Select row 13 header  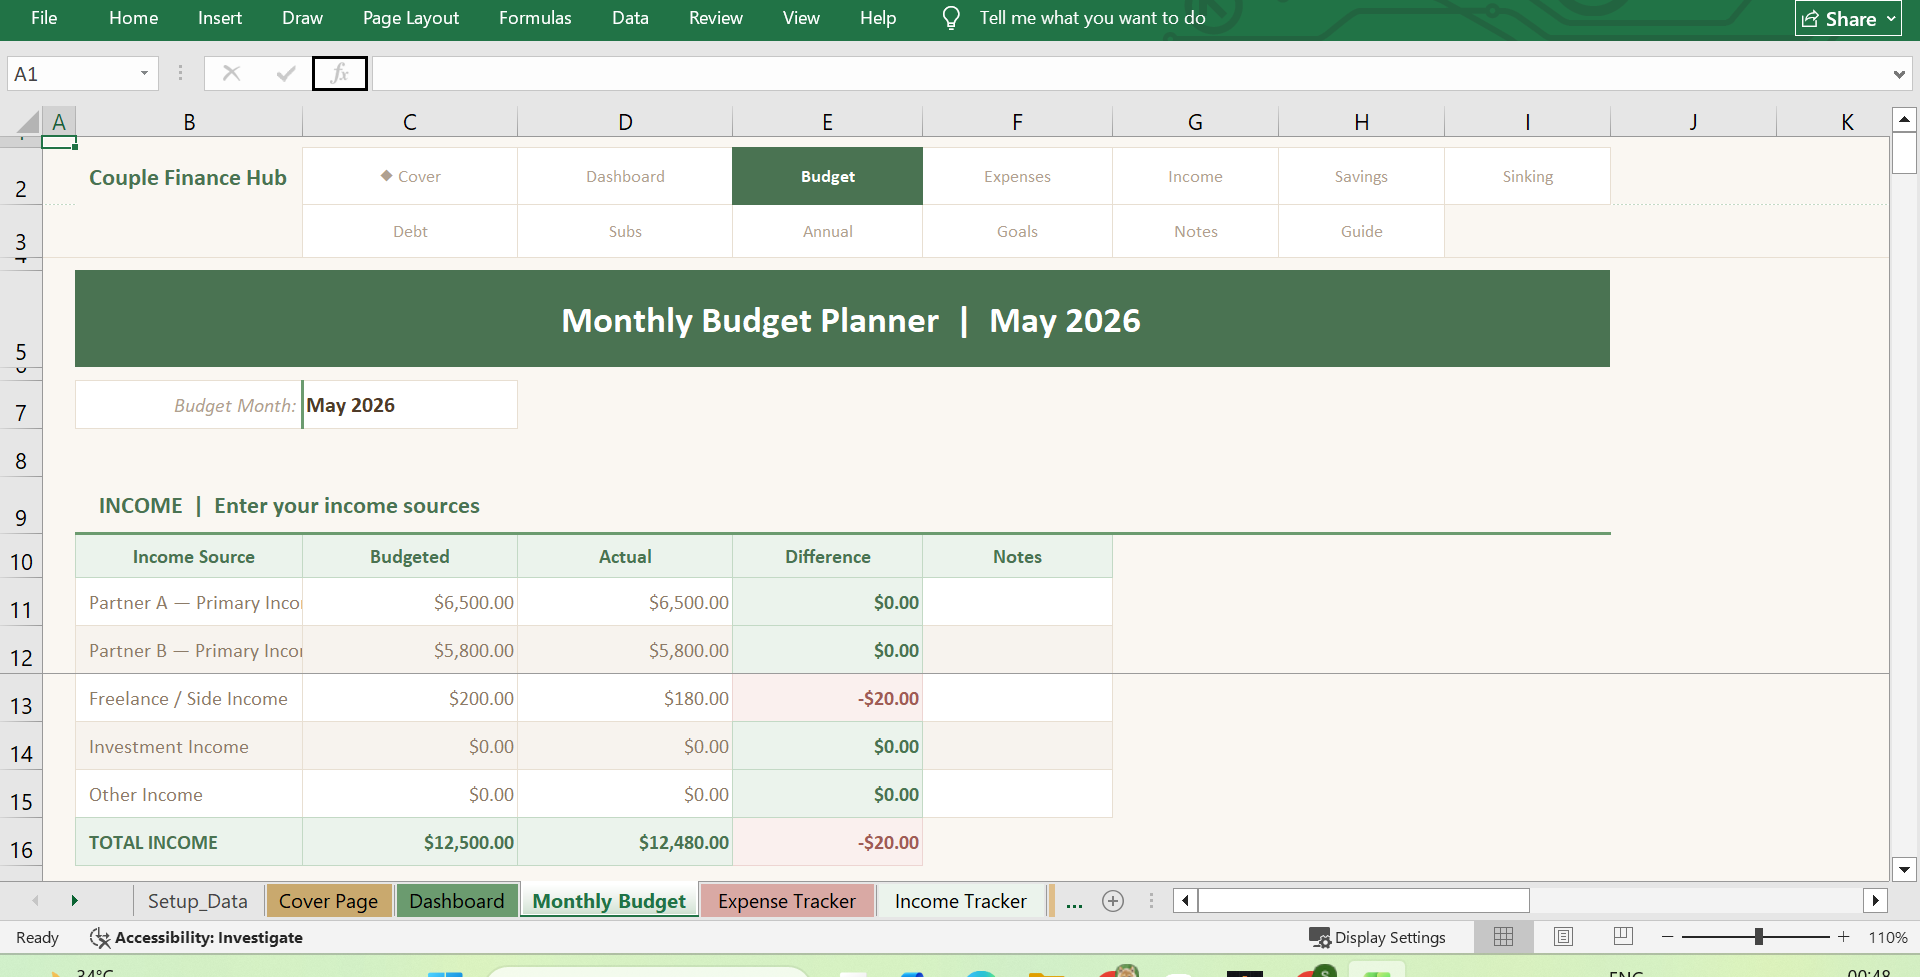(x=21, y=698)
